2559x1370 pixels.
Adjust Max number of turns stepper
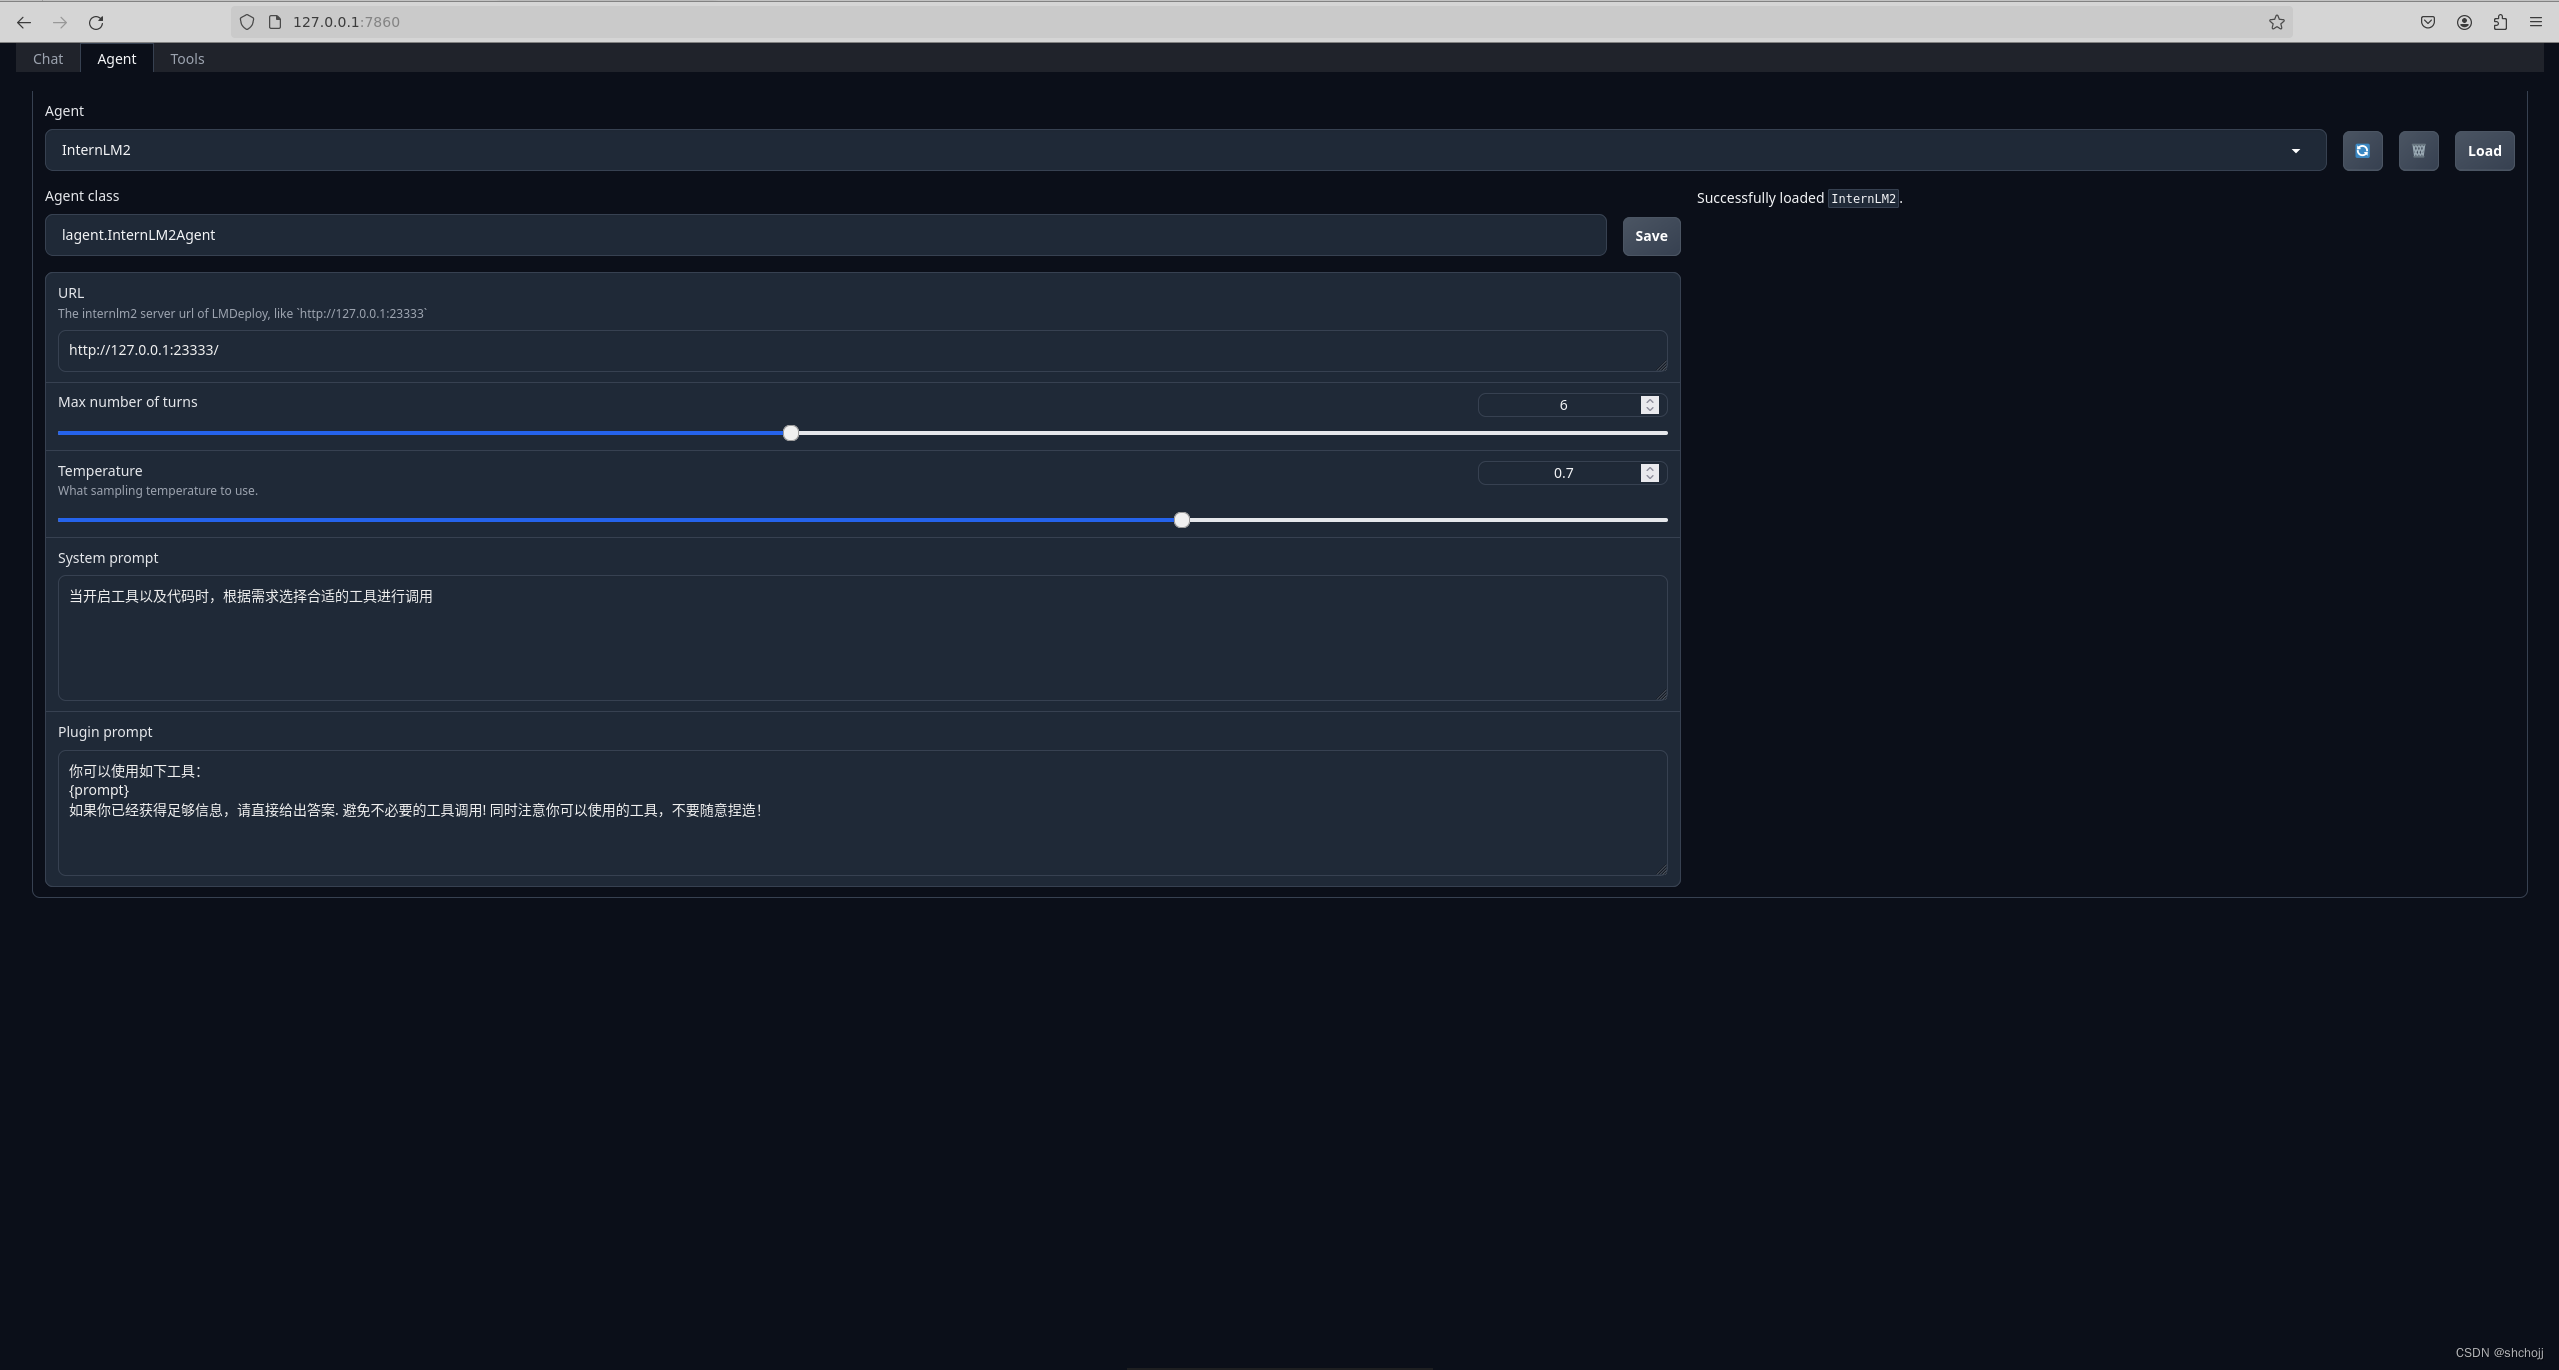pos(1650,404)
